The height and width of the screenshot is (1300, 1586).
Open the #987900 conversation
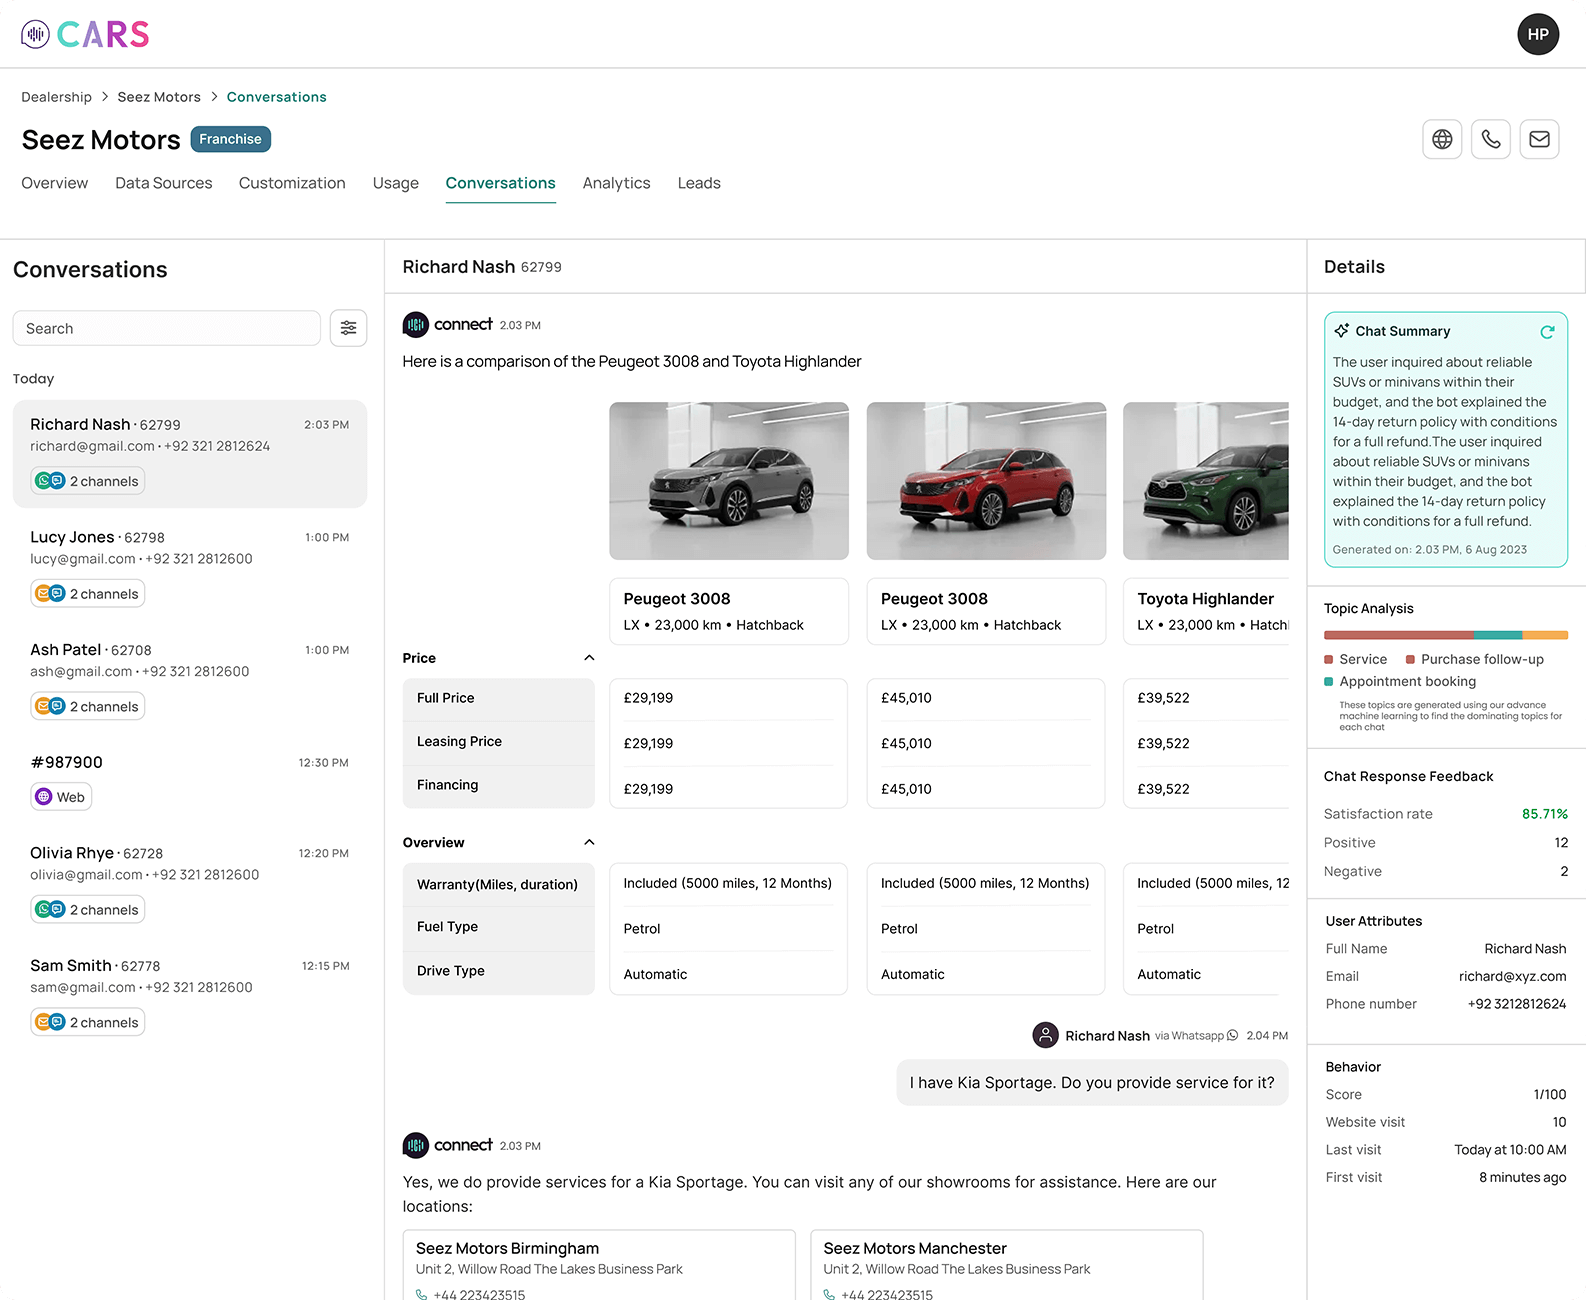pos(190,781)
